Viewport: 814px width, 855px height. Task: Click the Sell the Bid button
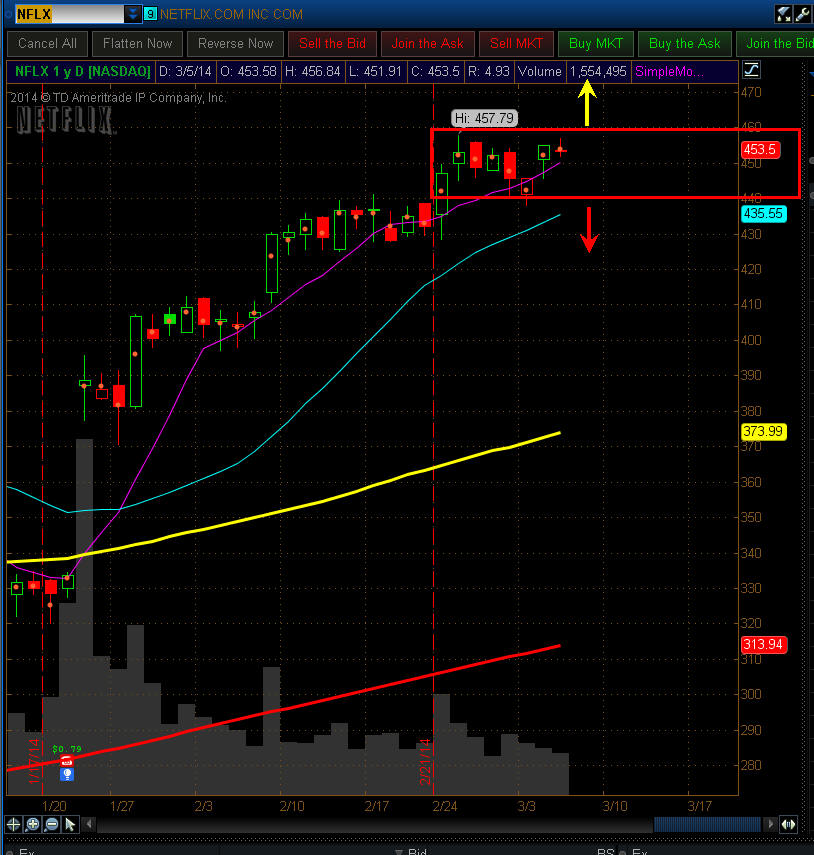click(333, 44)
